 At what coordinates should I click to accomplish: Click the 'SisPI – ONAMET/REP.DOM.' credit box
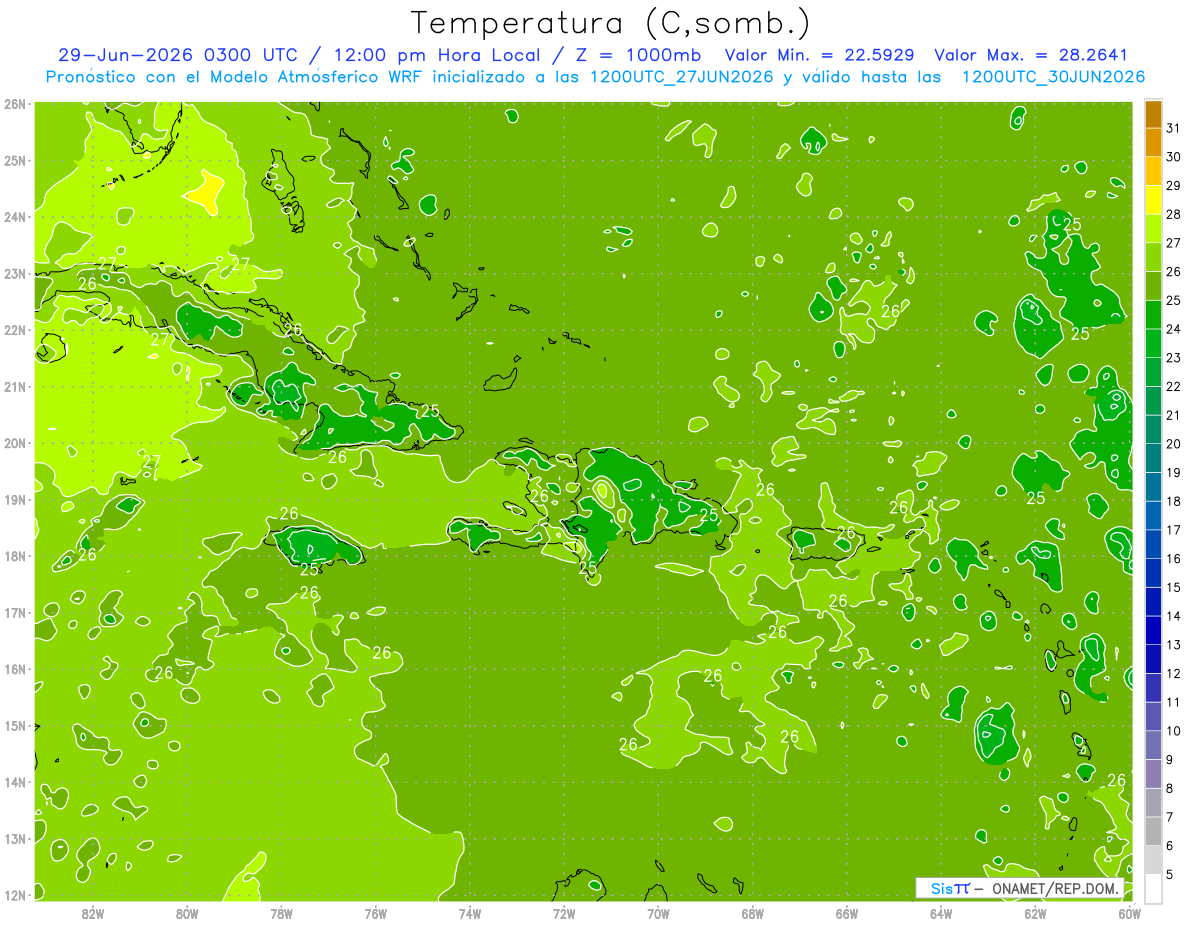1019,888
